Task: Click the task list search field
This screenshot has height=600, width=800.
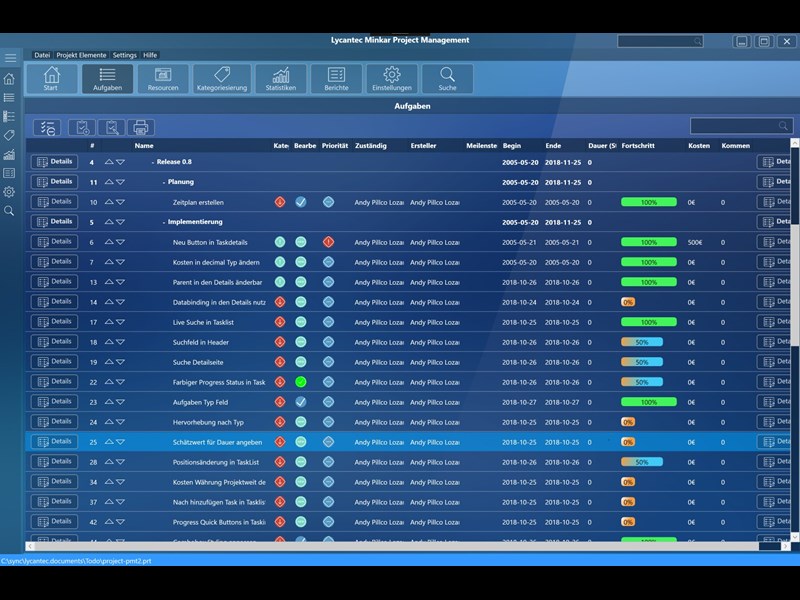Action: pyautogui.click(x=741, y=126)
